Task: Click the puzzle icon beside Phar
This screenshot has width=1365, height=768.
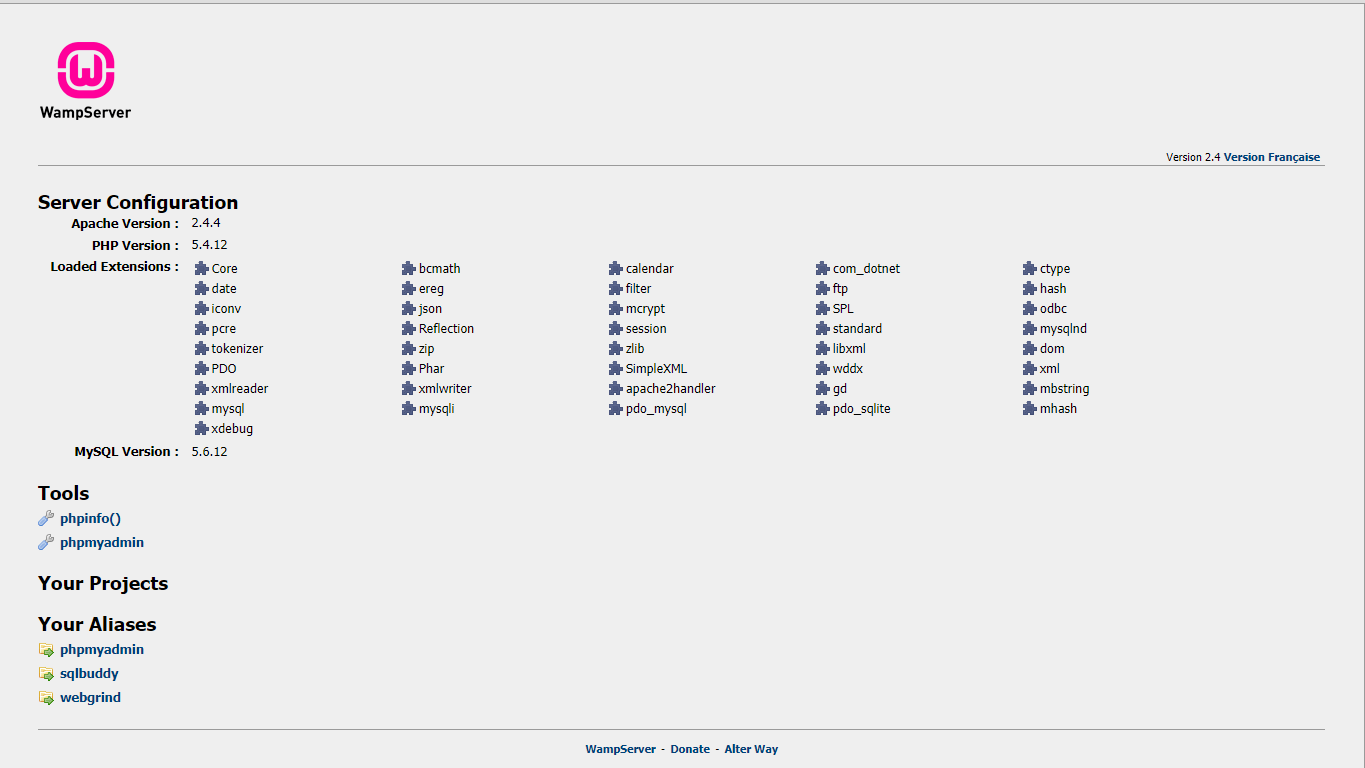Action: (409, 369)
